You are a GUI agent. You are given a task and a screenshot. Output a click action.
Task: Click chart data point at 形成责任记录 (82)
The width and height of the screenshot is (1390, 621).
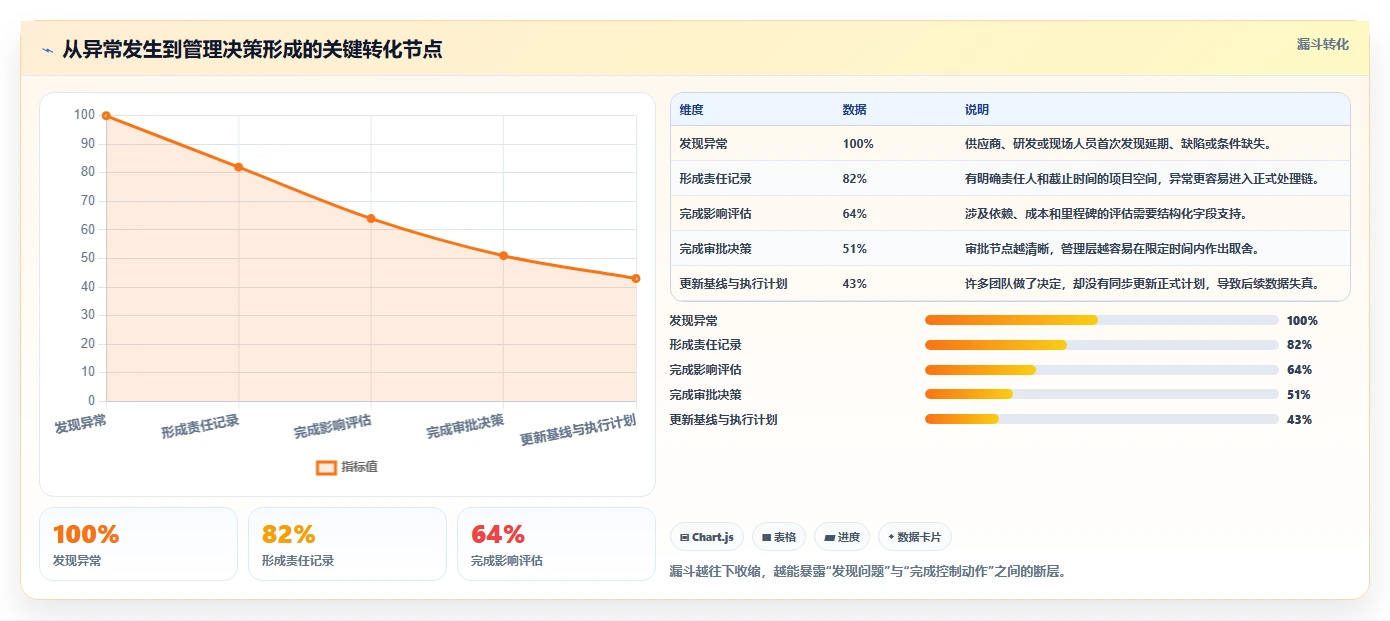coord(238,167)
